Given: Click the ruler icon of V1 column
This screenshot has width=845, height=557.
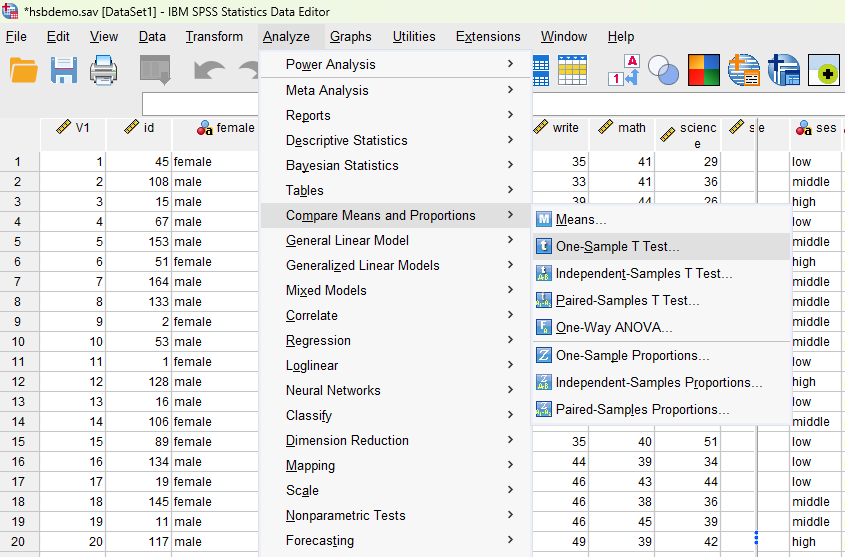Looking at the screenshot, I should 64,127.
